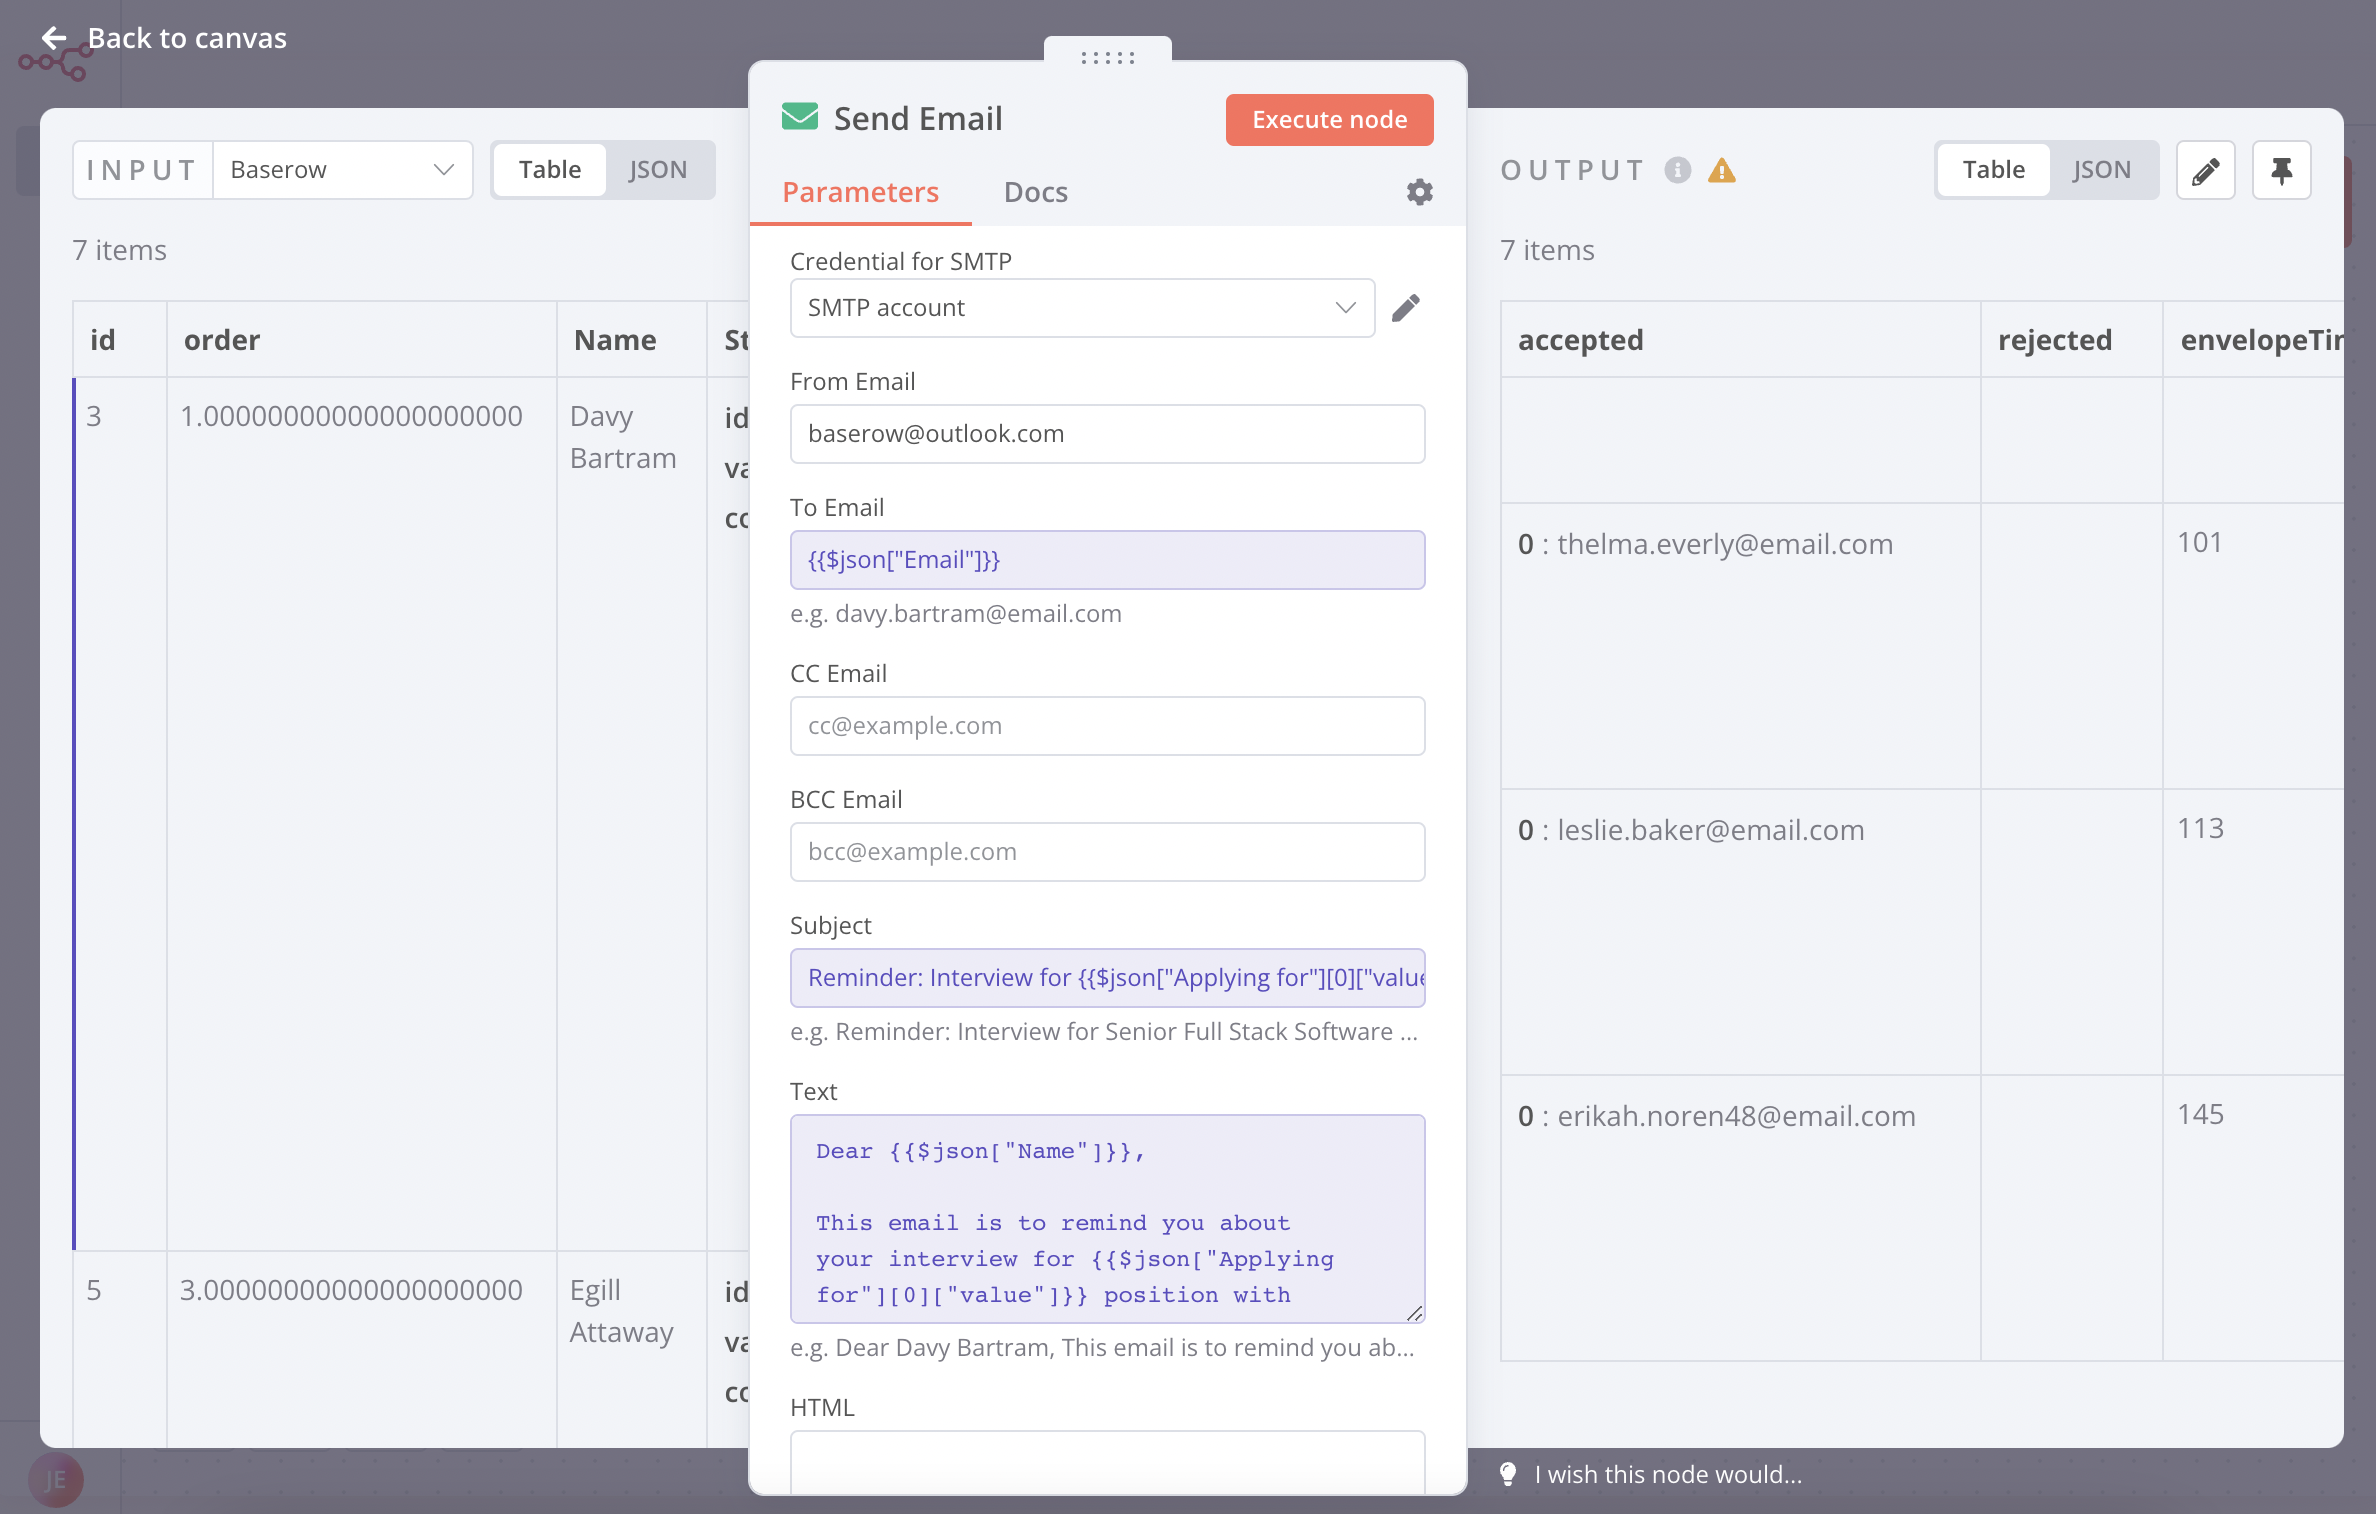The width and height of the screenshot is (2376, 1514).
Task: Click the lightbulb feedback icon
Action: coord(1508,1474)
